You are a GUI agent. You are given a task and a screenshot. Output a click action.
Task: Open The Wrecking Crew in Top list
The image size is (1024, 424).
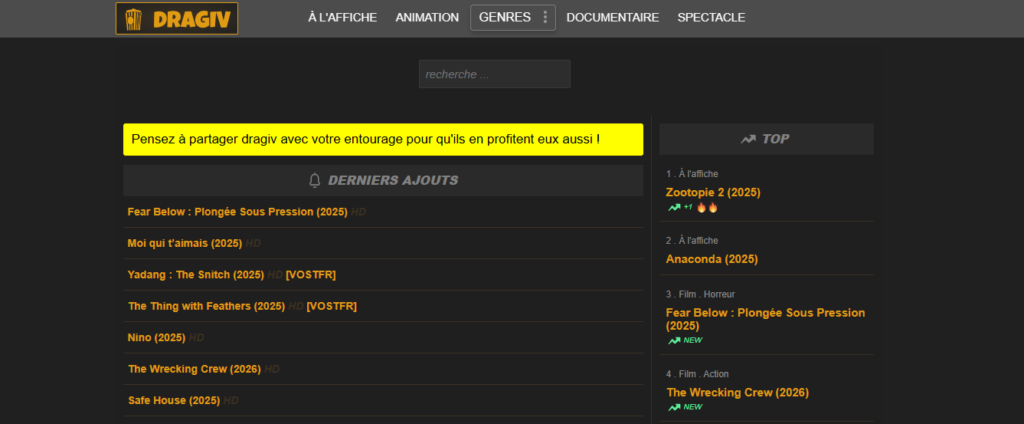pyautogui.click(x=738, y=392)
